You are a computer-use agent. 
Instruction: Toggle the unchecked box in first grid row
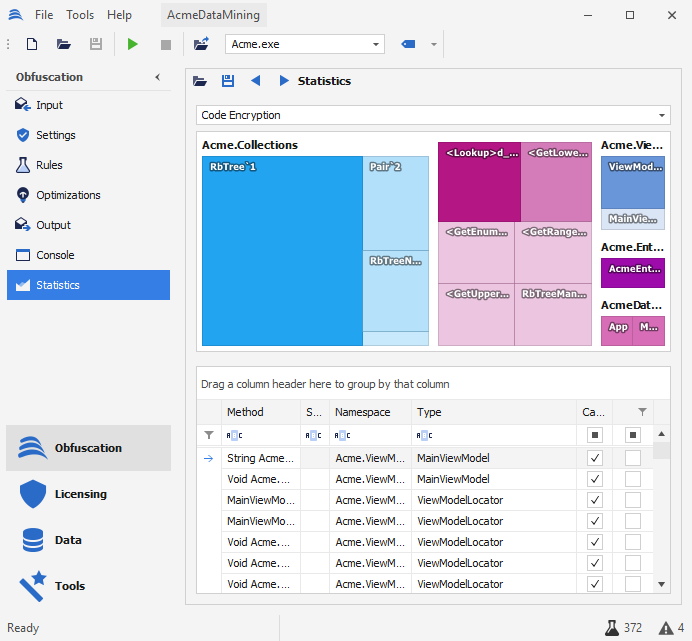pos(633,458)
